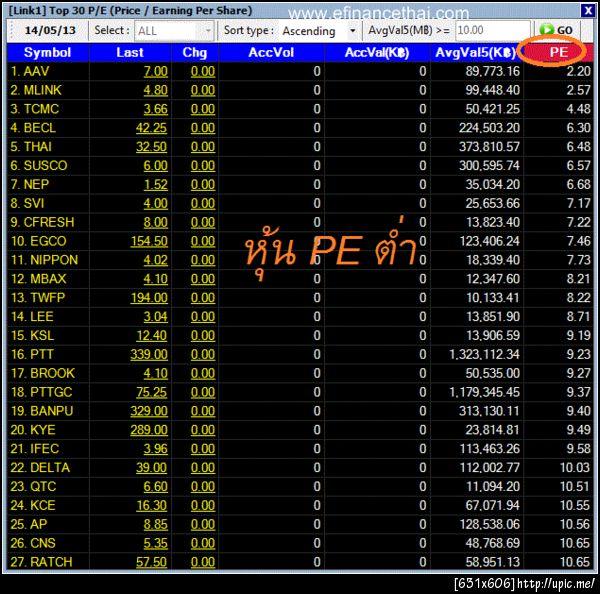
Task: Click the PE value 9.58
Action: [579, 449]
